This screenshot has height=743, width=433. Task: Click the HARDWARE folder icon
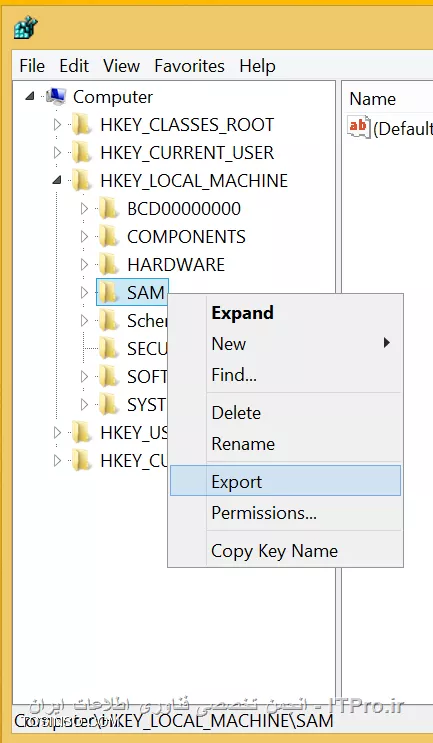[x=108, y=265]
